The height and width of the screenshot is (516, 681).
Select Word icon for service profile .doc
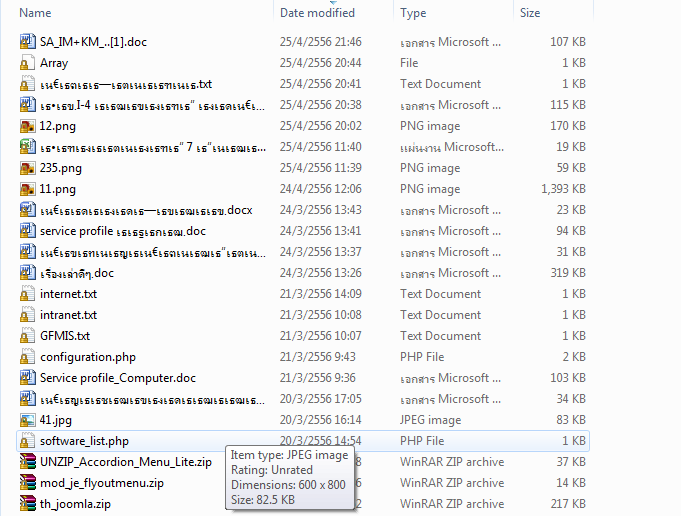(27, 231)
